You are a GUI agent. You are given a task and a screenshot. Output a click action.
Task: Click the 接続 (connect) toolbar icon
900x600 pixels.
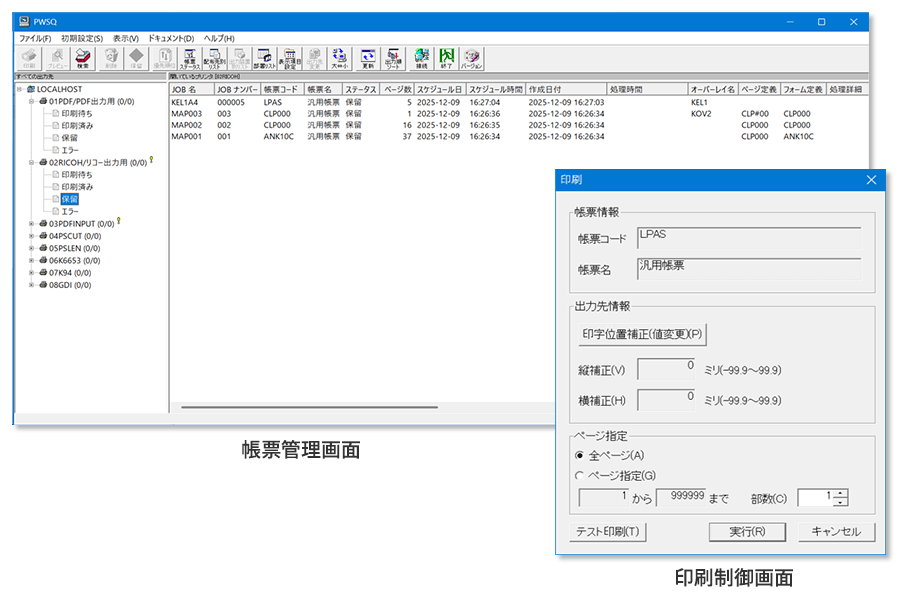[x=421, y=59]
